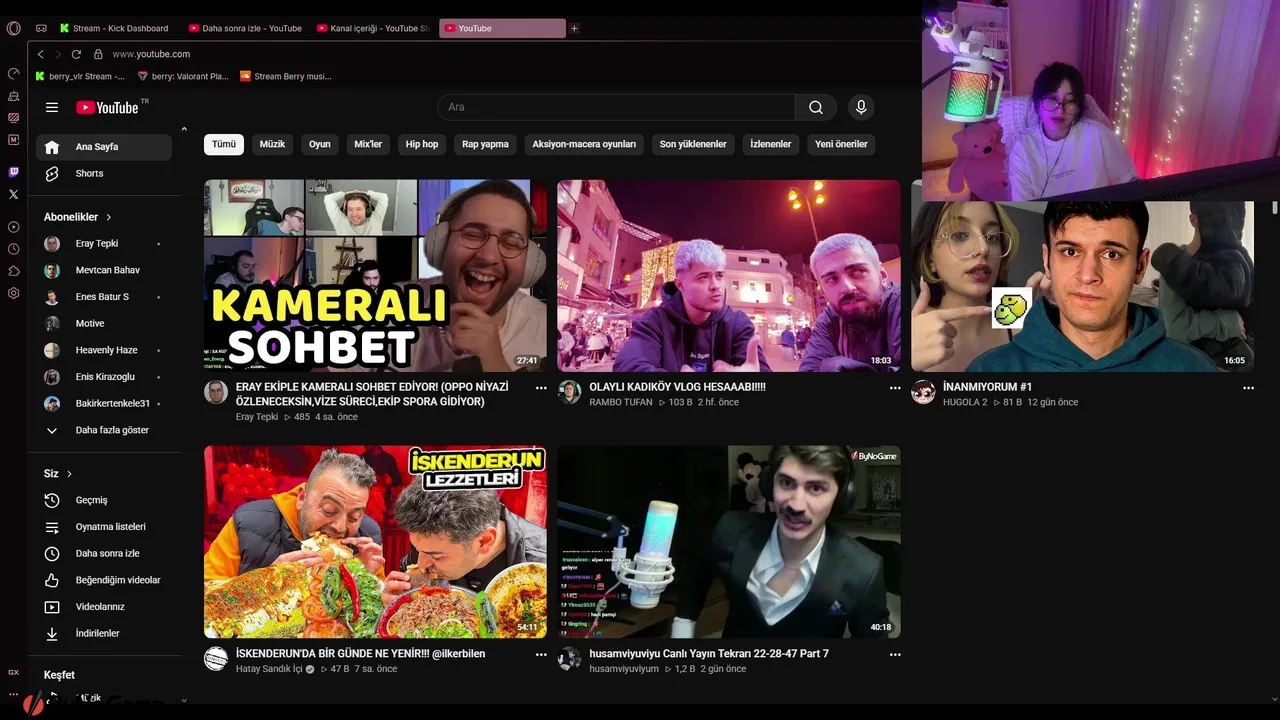This screenshot has width=1280, height=720.
Task: Click the Ara search input field
Action: (616, 107)
